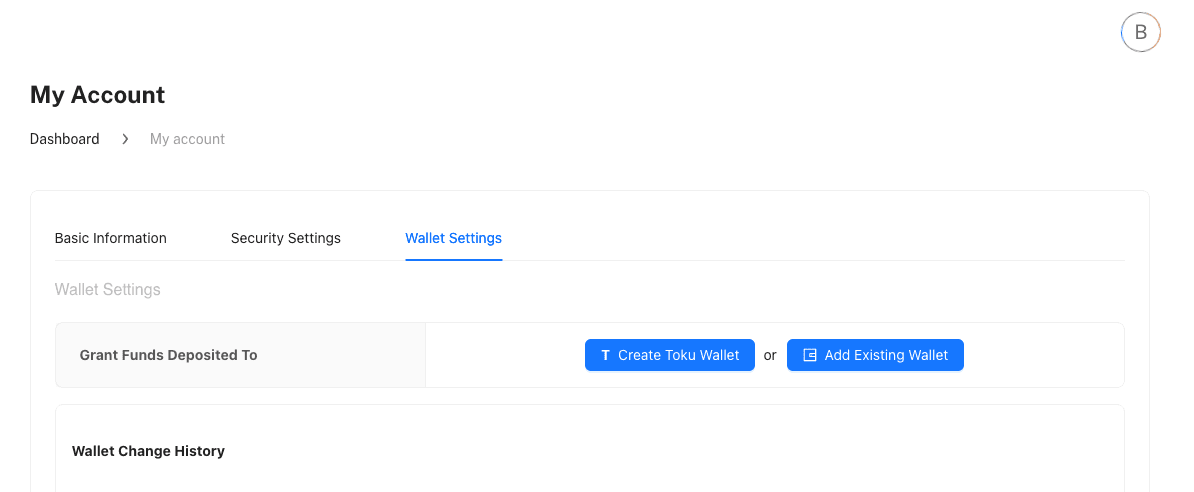Click the gray Wallet Settings section subheading
The image size is (1194, 492).
click(107, 289)
